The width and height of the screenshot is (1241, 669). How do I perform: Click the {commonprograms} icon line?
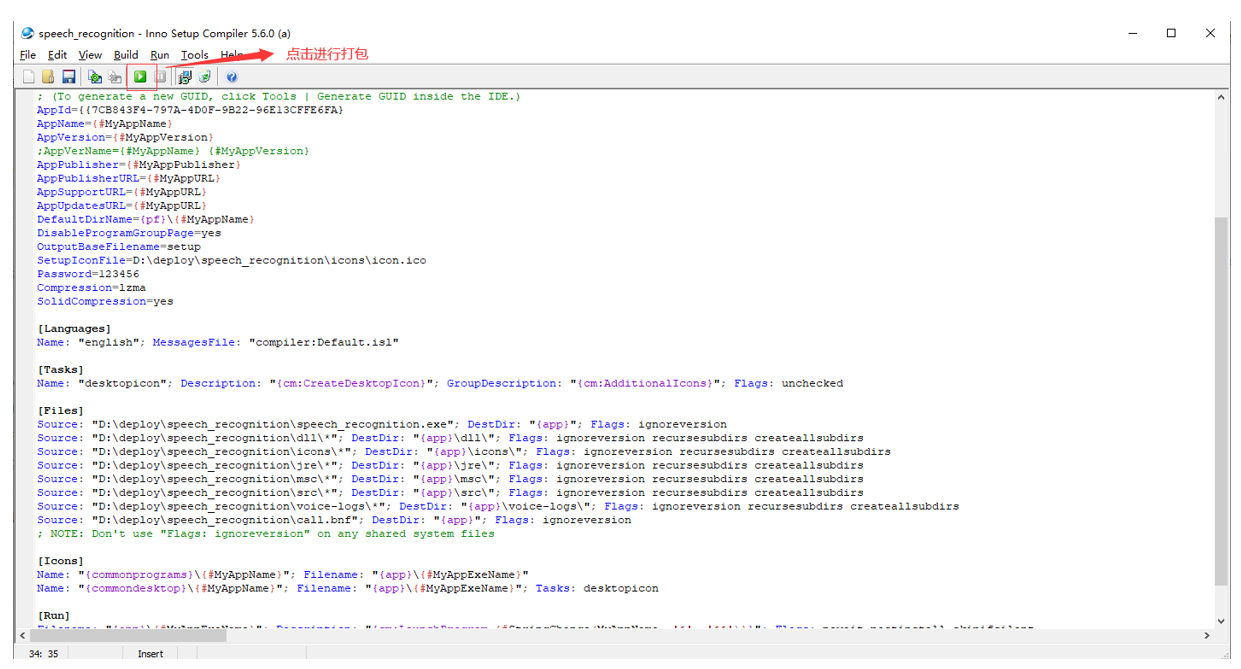pos(283,575)
